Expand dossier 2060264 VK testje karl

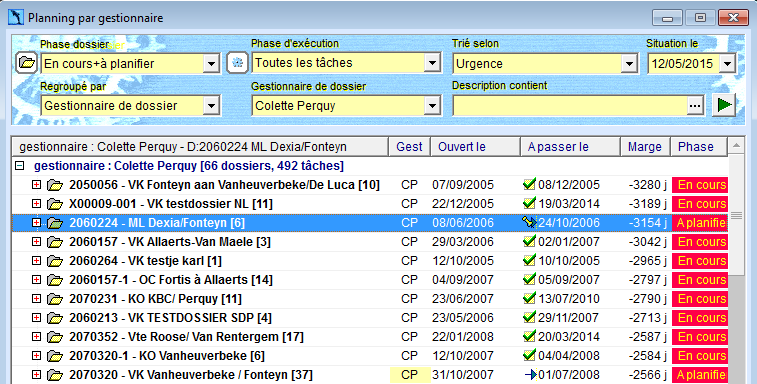(36, 260)
